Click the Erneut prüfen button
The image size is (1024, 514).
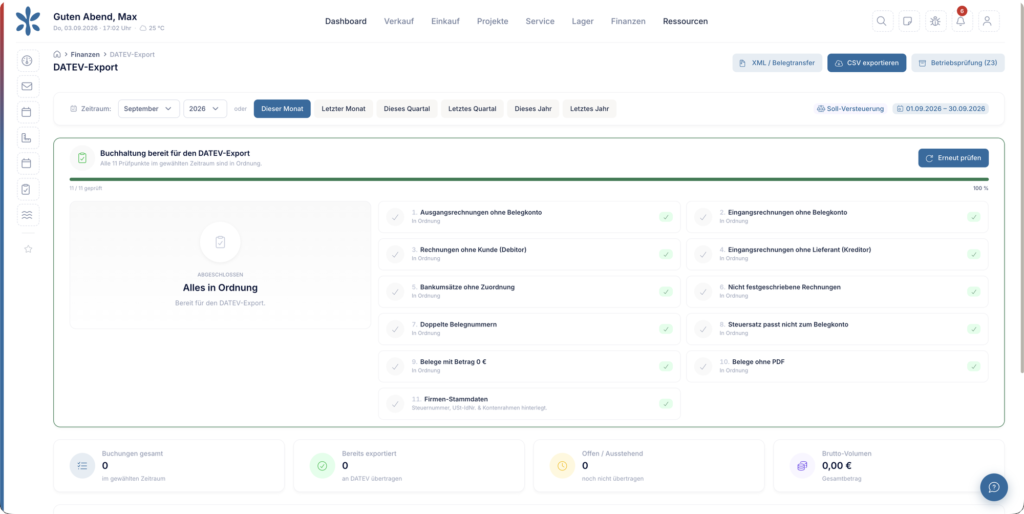pos(953,158)
